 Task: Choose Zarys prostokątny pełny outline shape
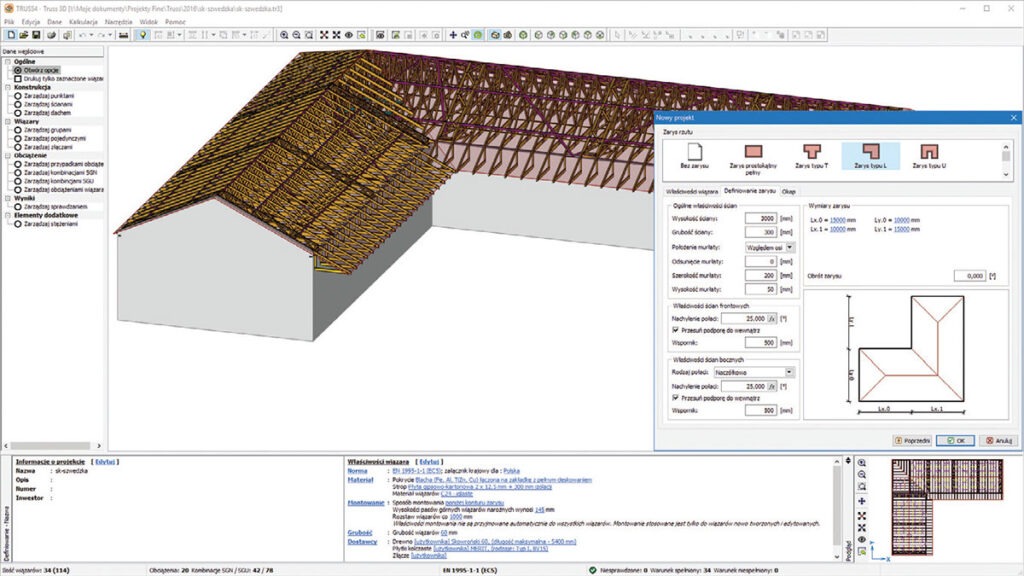pyautogui.click(x=753, y=159)
